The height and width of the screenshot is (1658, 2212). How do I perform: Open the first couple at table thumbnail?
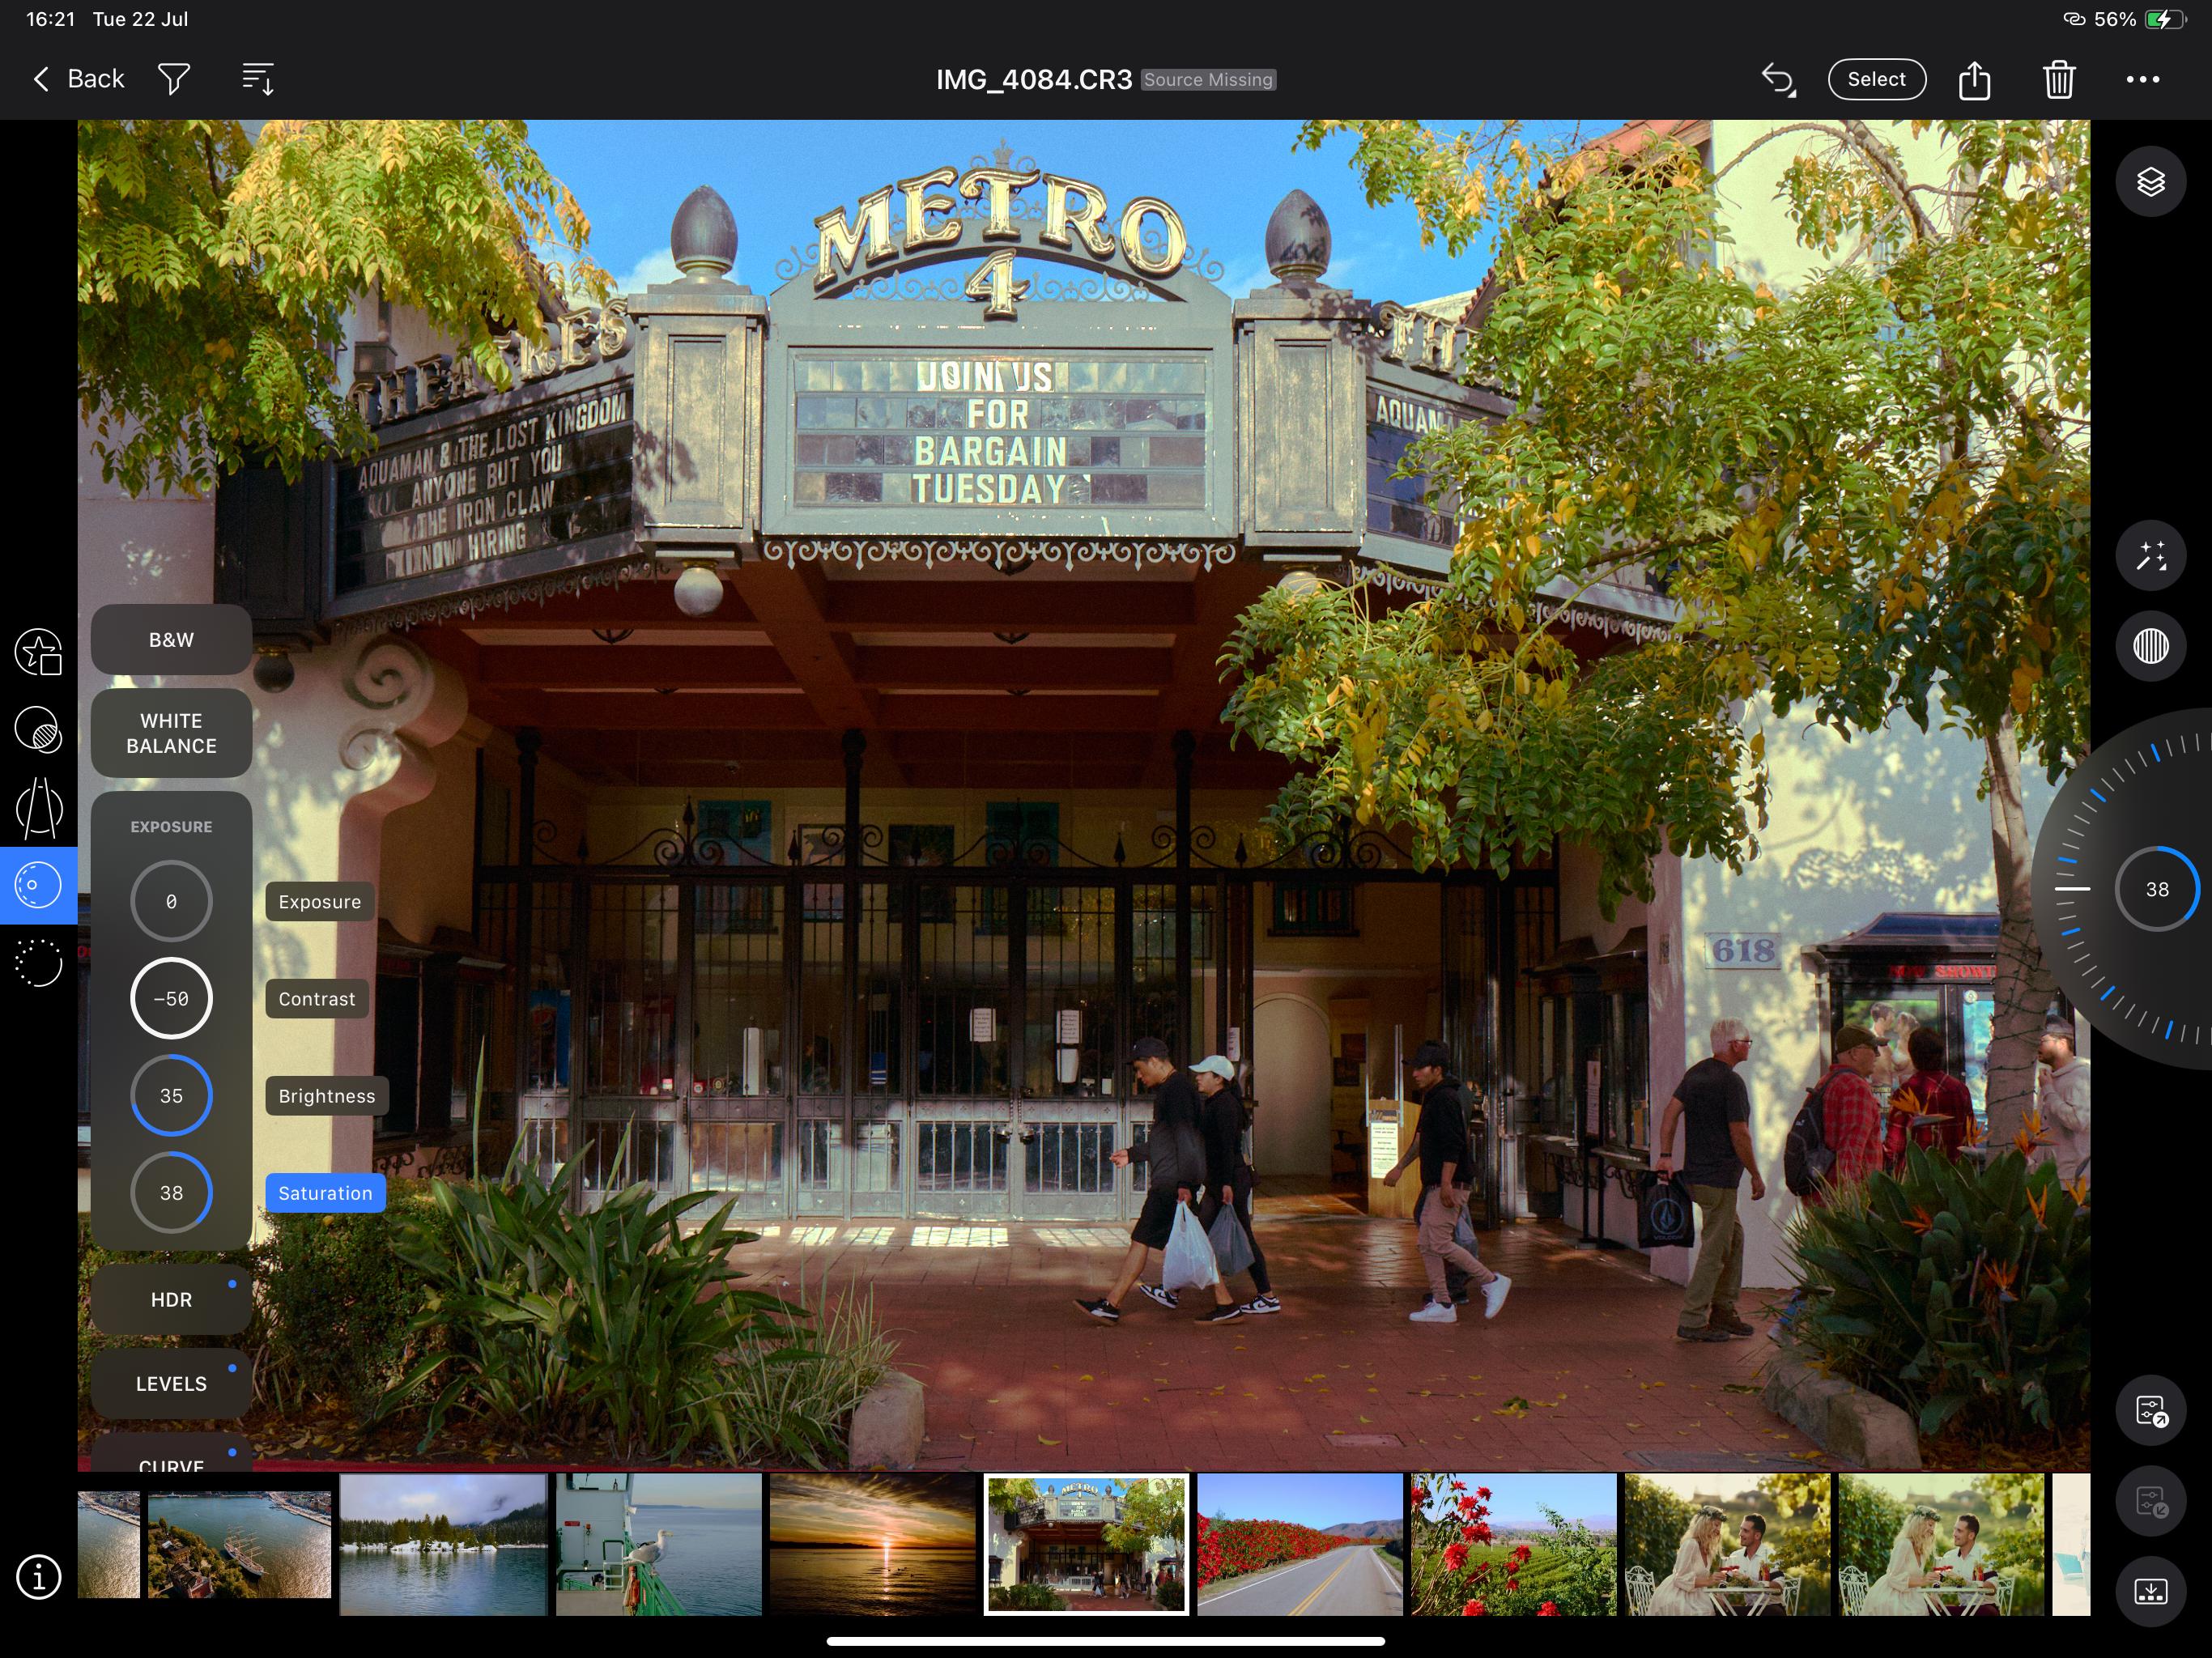1728,1544
